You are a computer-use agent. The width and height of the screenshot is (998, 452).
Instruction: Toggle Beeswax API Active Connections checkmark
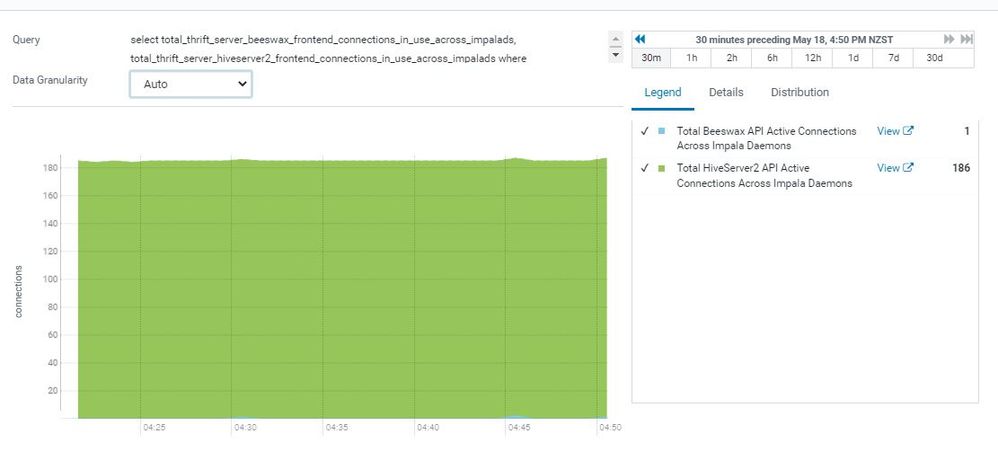pyautogui.click(x=645, y=131)
